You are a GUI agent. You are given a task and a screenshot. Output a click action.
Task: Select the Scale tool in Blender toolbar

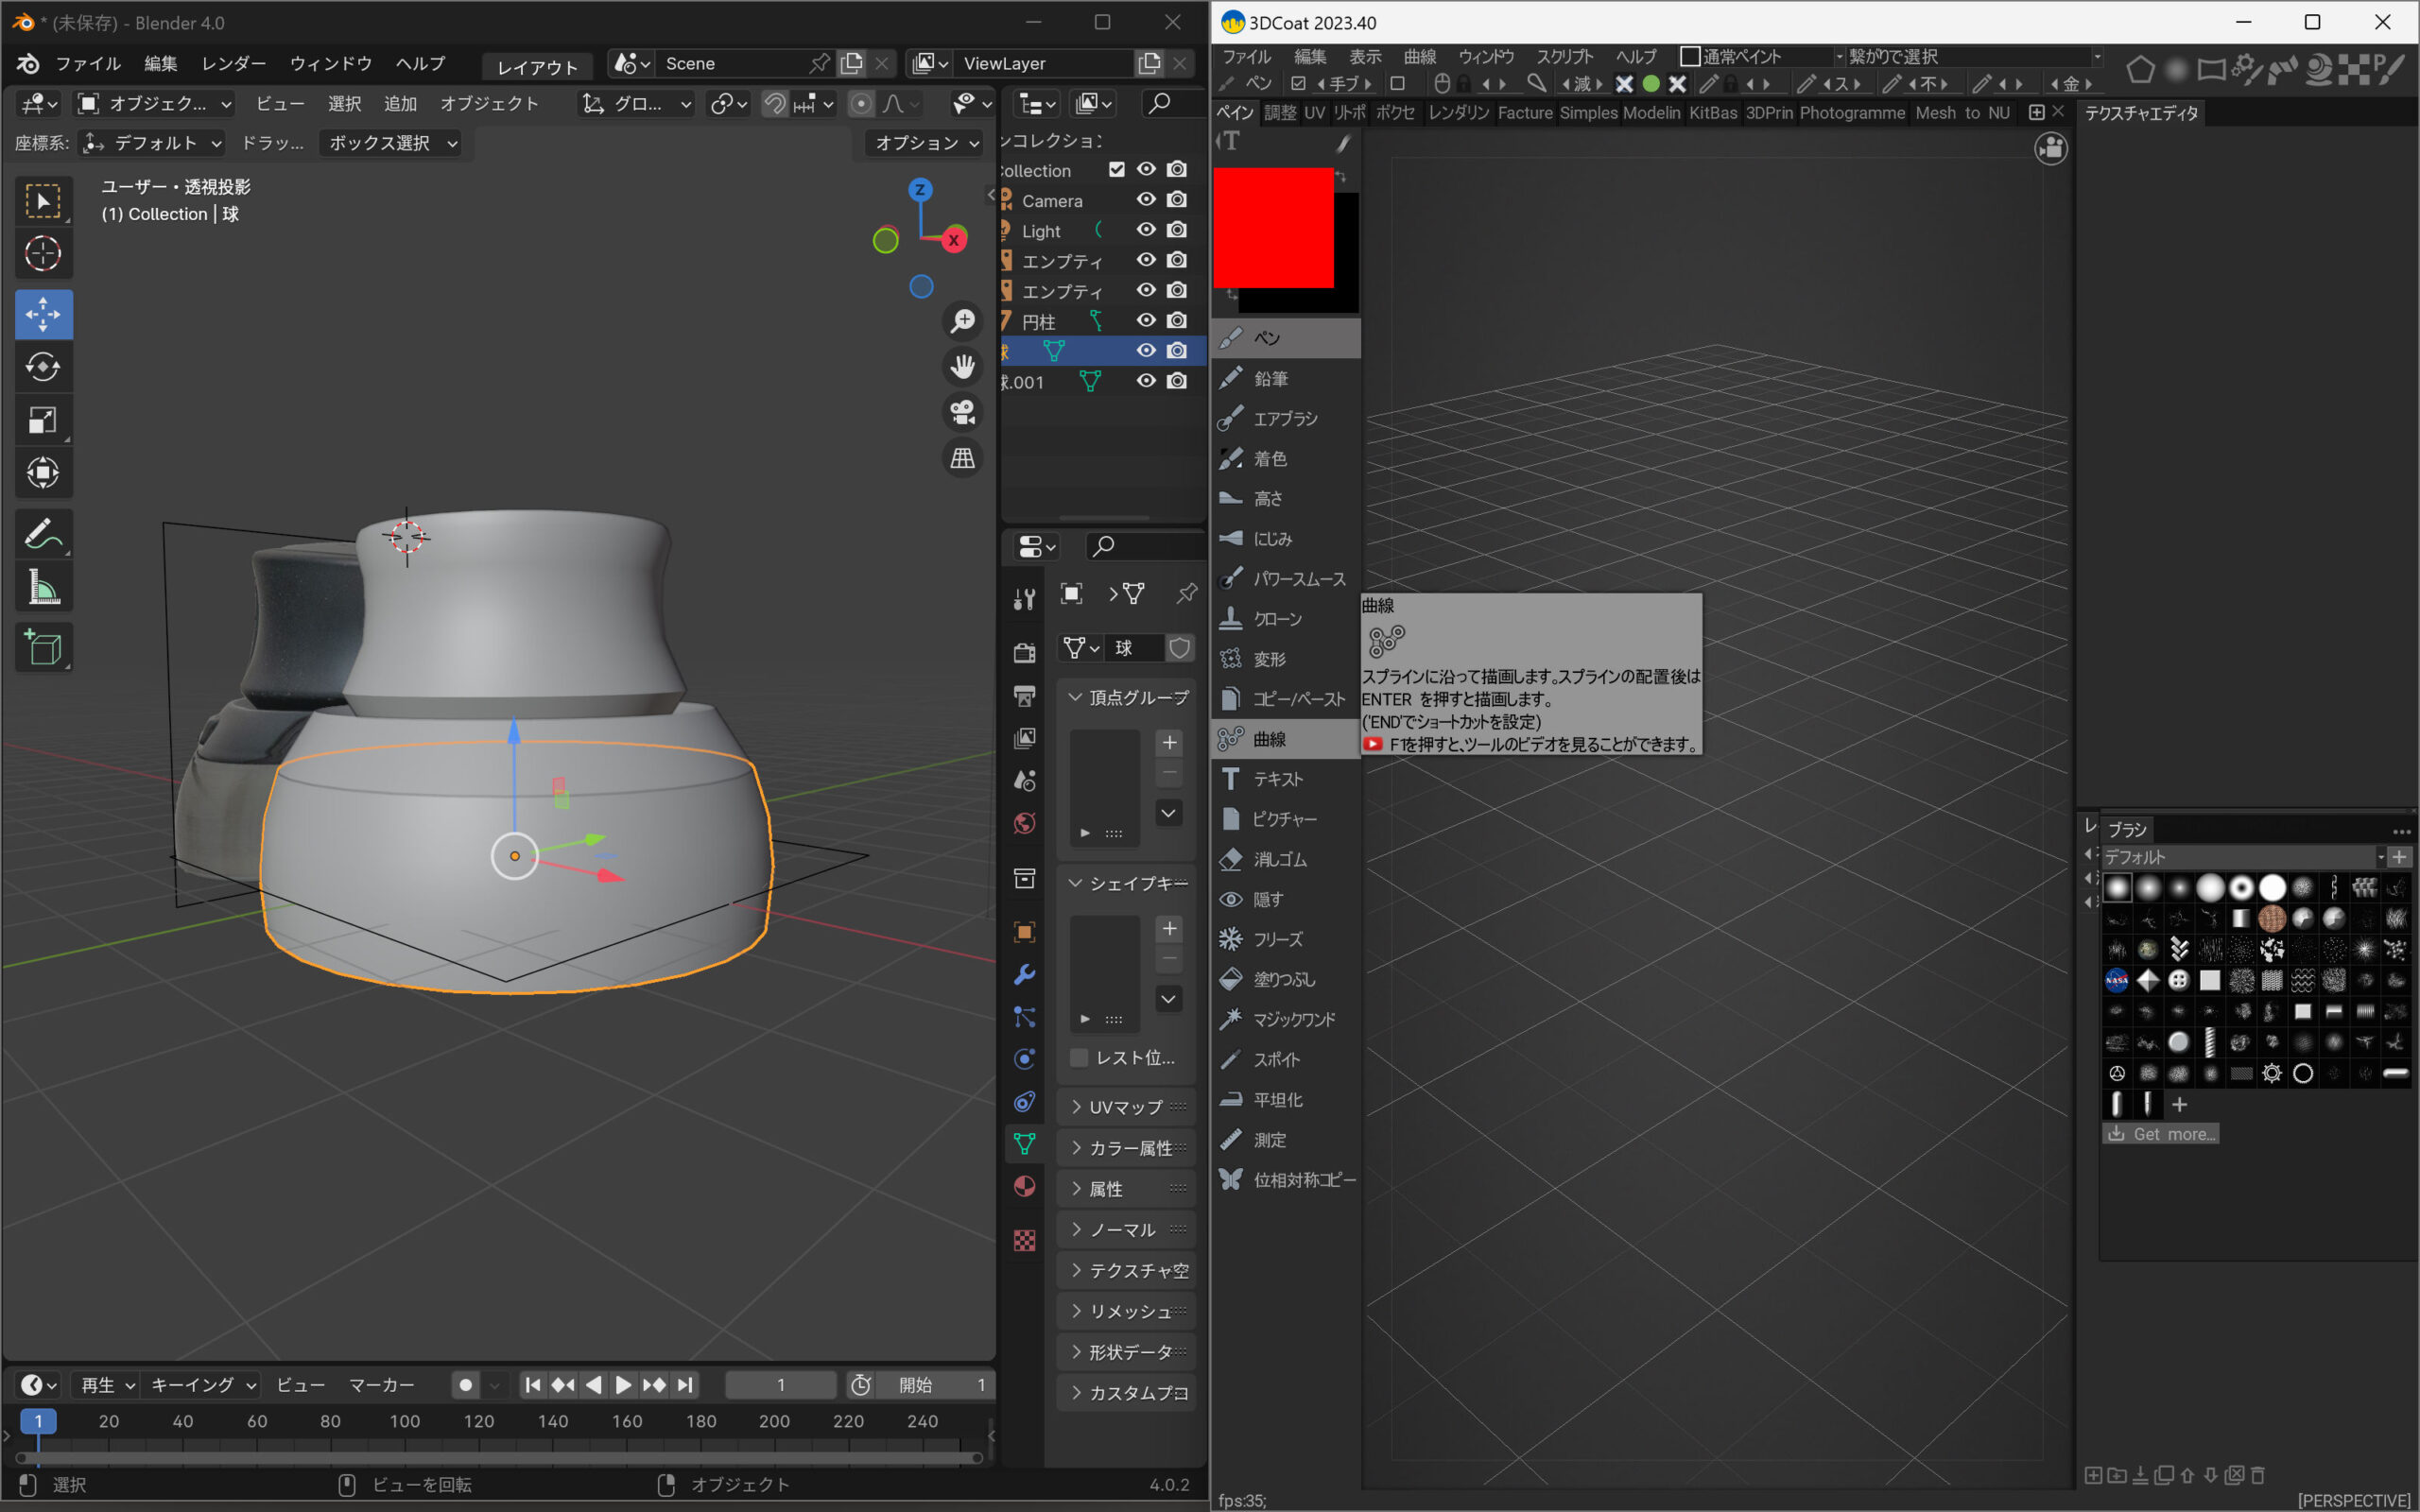[x=43, y=420]
